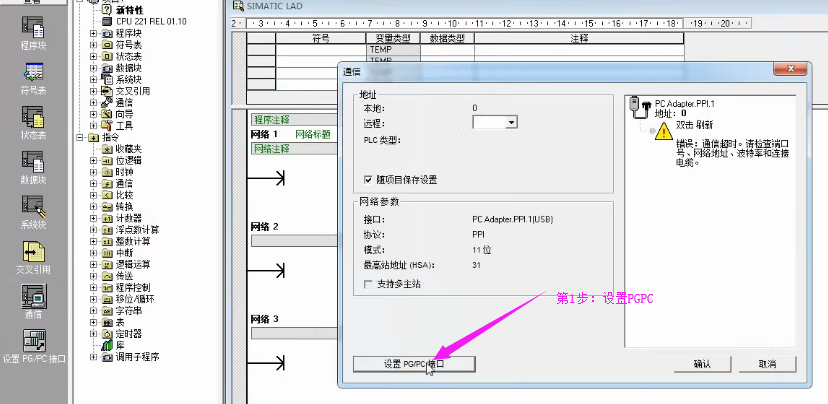828x404 pixels.
Task: Click the 网络 1 label
Action: pos(264,135)
